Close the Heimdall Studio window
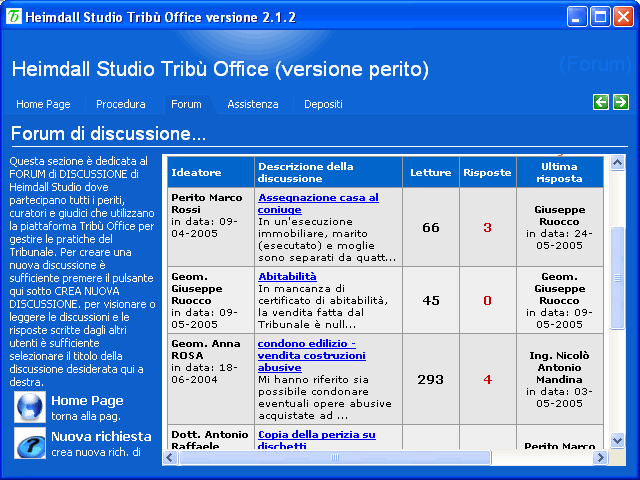 (x=623, y=17)
